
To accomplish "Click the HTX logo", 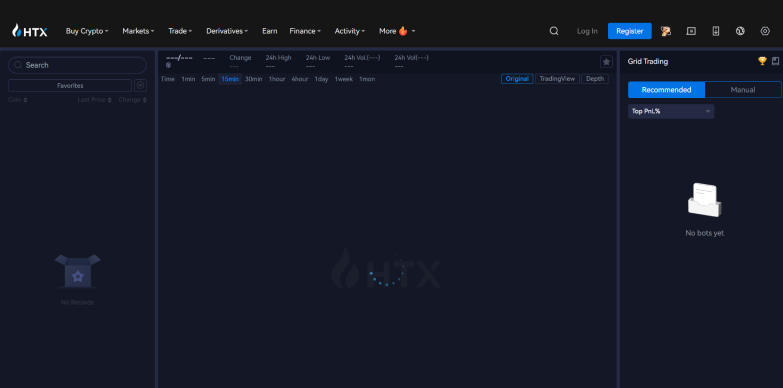I will click(29, 31).
